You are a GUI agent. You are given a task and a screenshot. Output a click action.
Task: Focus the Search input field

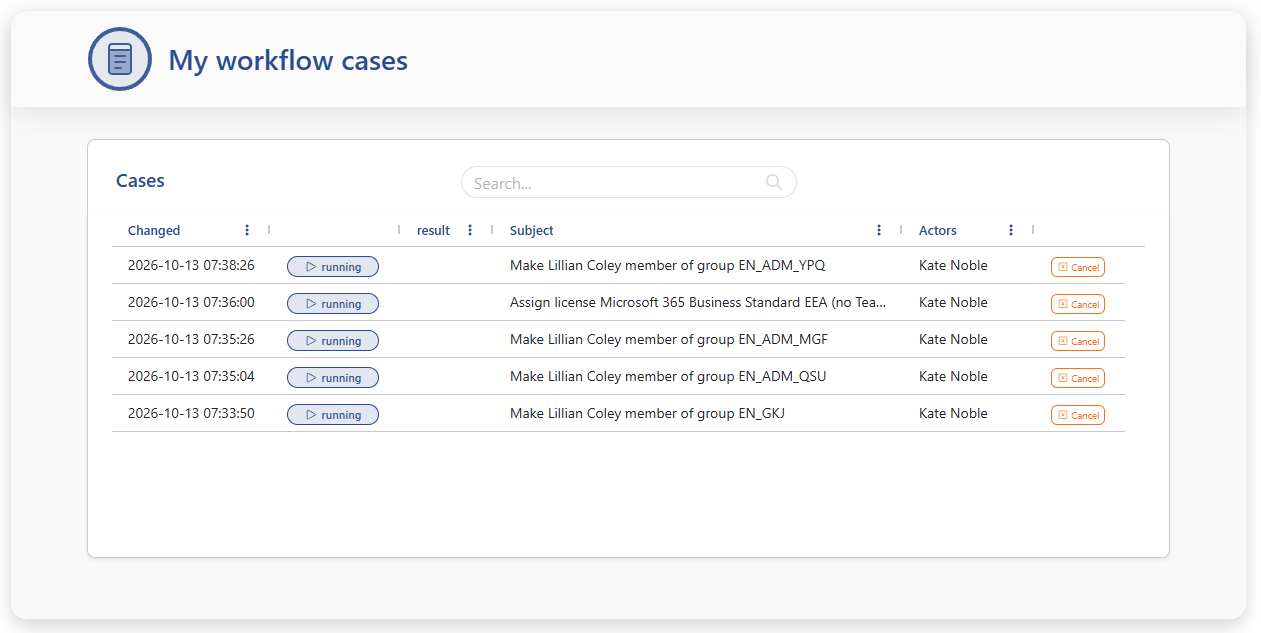tap(628, 182)
